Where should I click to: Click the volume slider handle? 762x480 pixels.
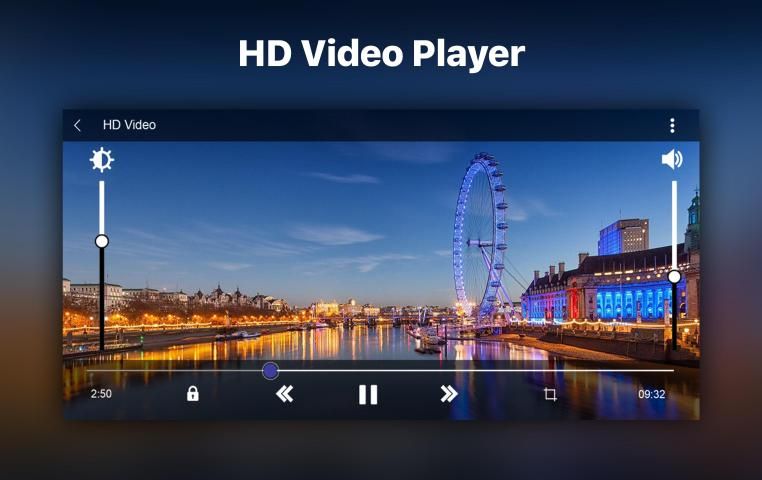click(674, 277)
